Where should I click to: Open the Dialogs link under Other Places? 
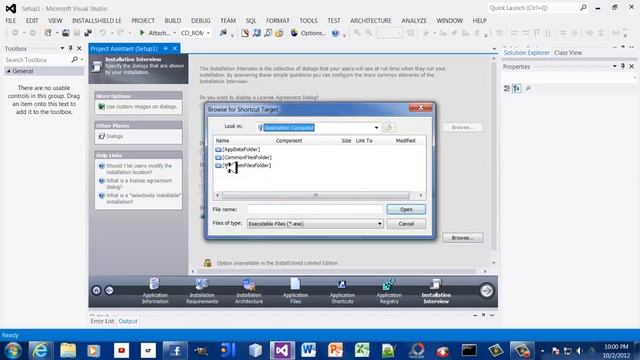(115, 136)
